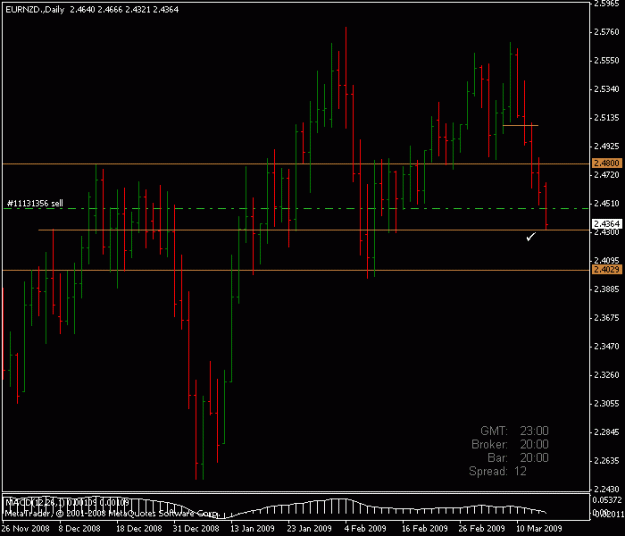Click the 31 Dec 2008 date label

[x=196, y=528]
